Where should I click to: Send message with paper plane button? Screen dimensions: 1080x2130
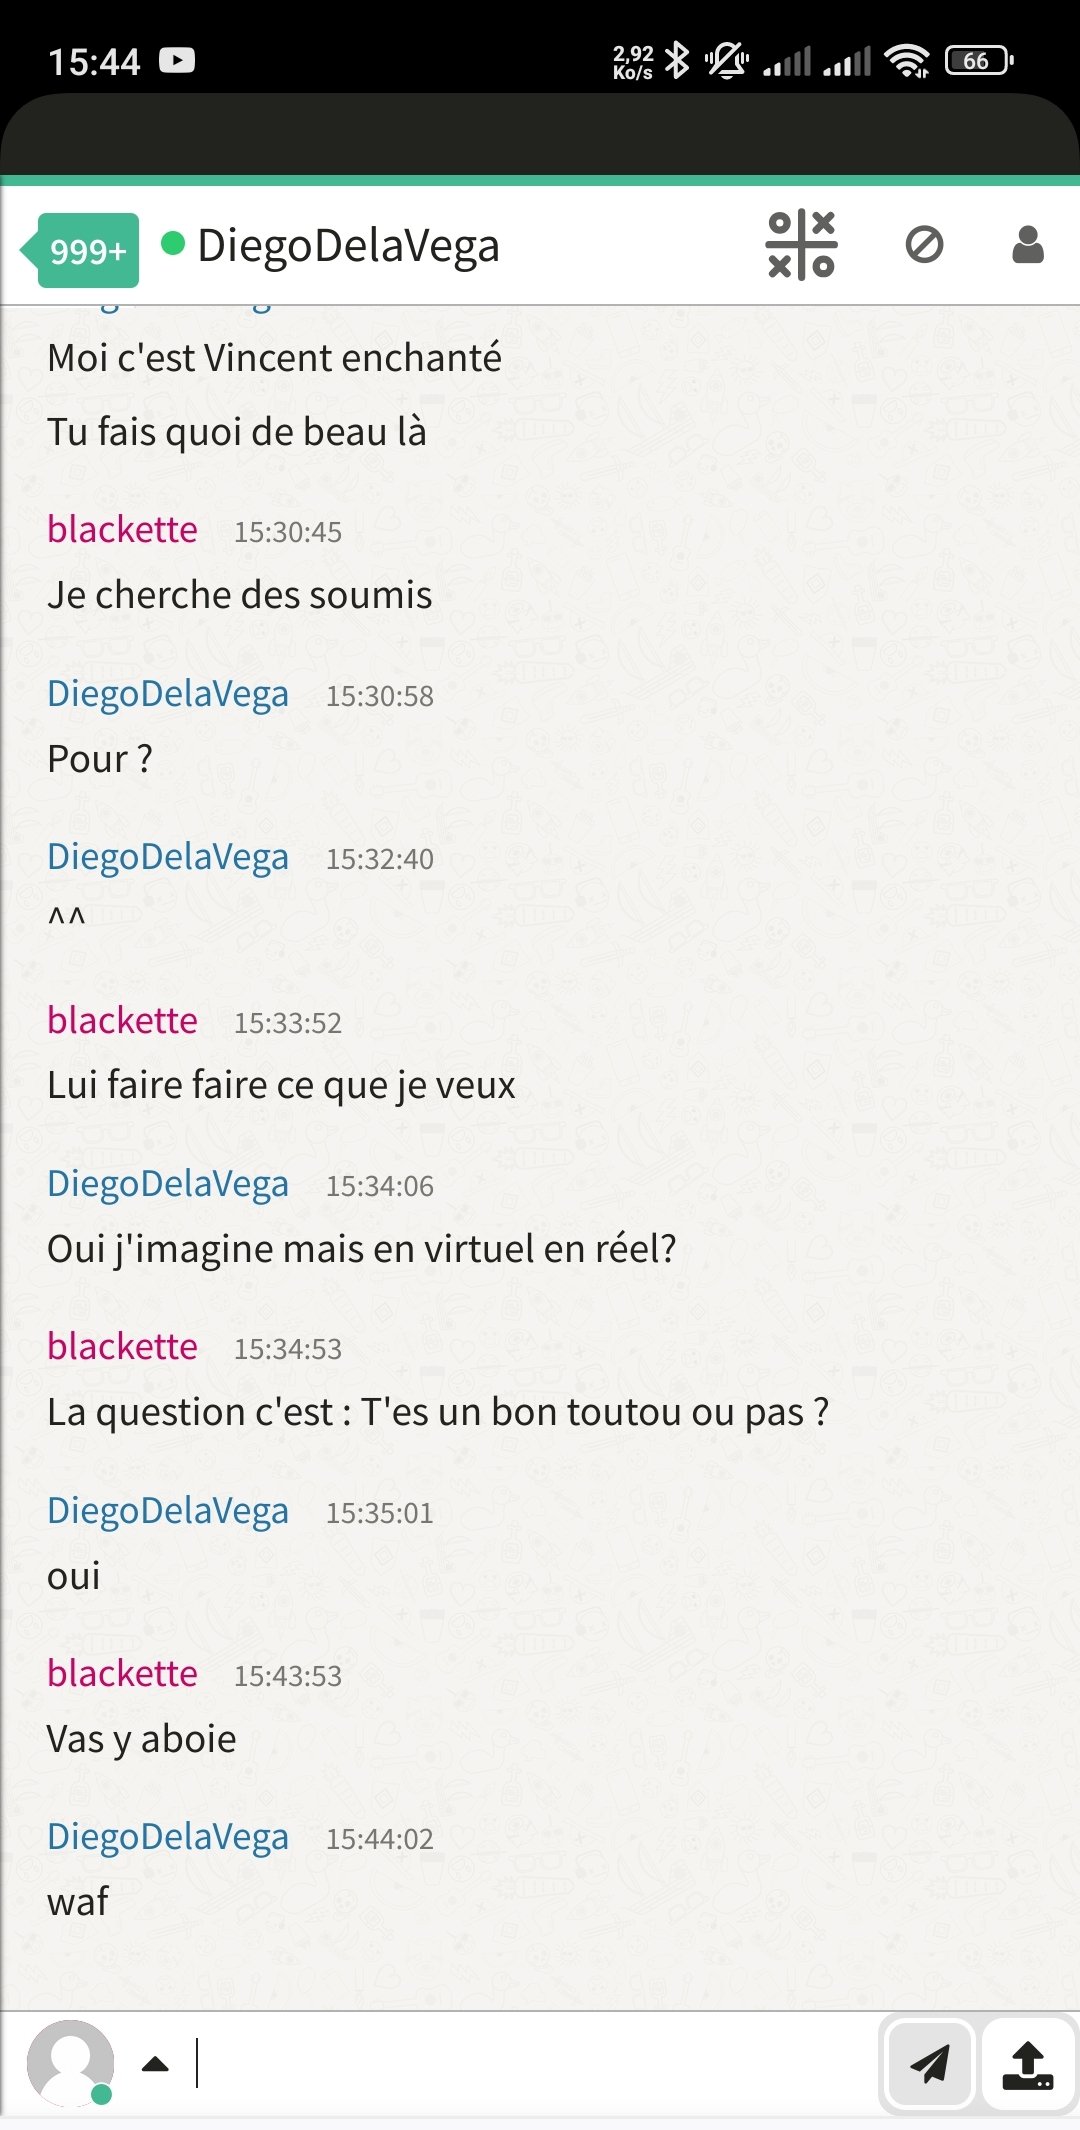pyautogui.click(x=929, y=2063)
